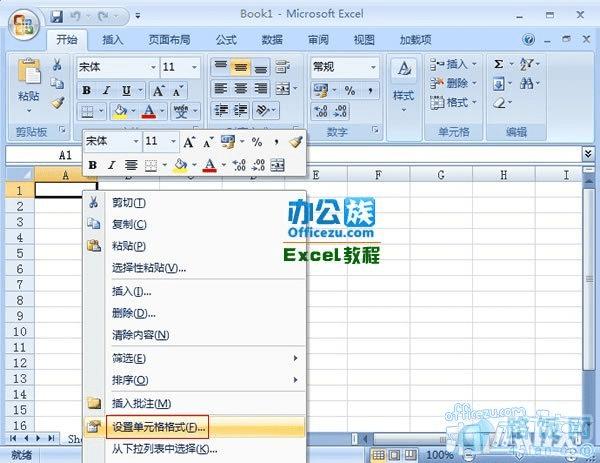Screen dimensions: 600x463
Task: Open the mini toolbar font name dropdown
Action: tap(136, 142)
